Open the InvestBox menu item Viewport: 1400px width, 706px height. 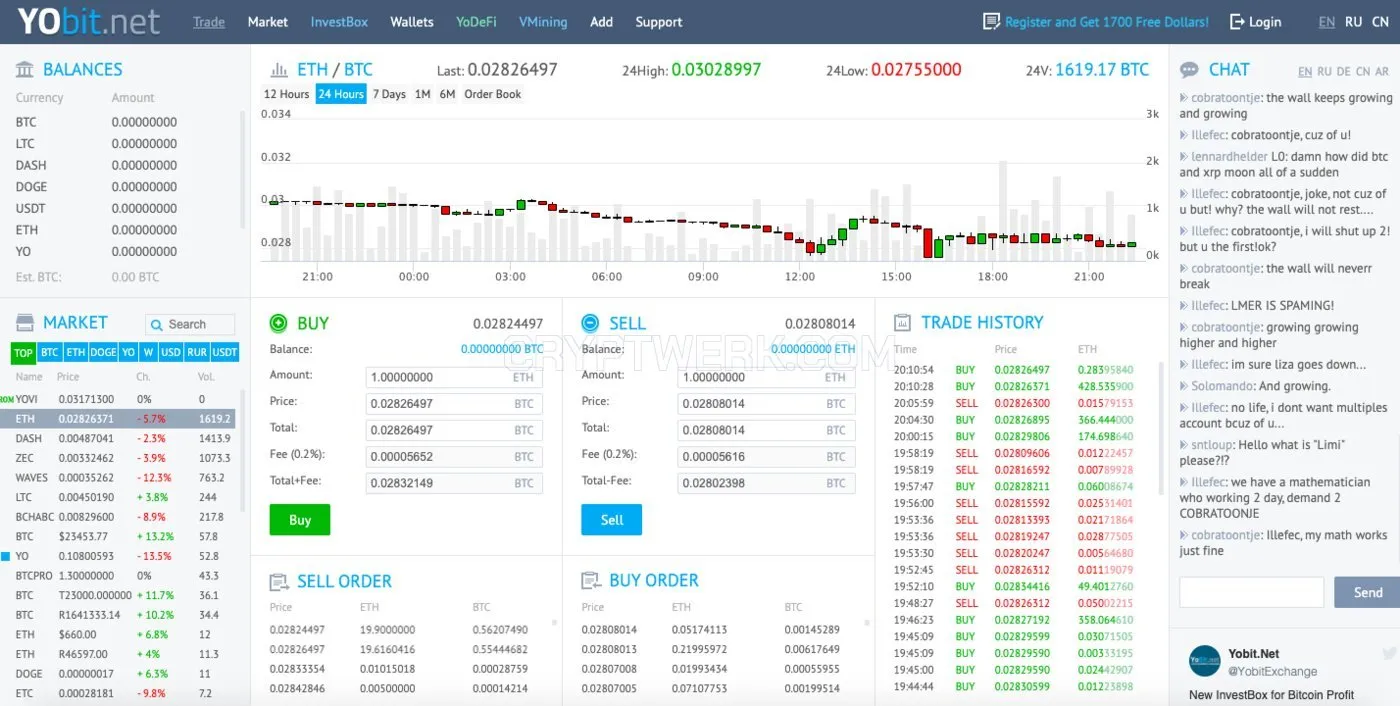tap(339, 21)
